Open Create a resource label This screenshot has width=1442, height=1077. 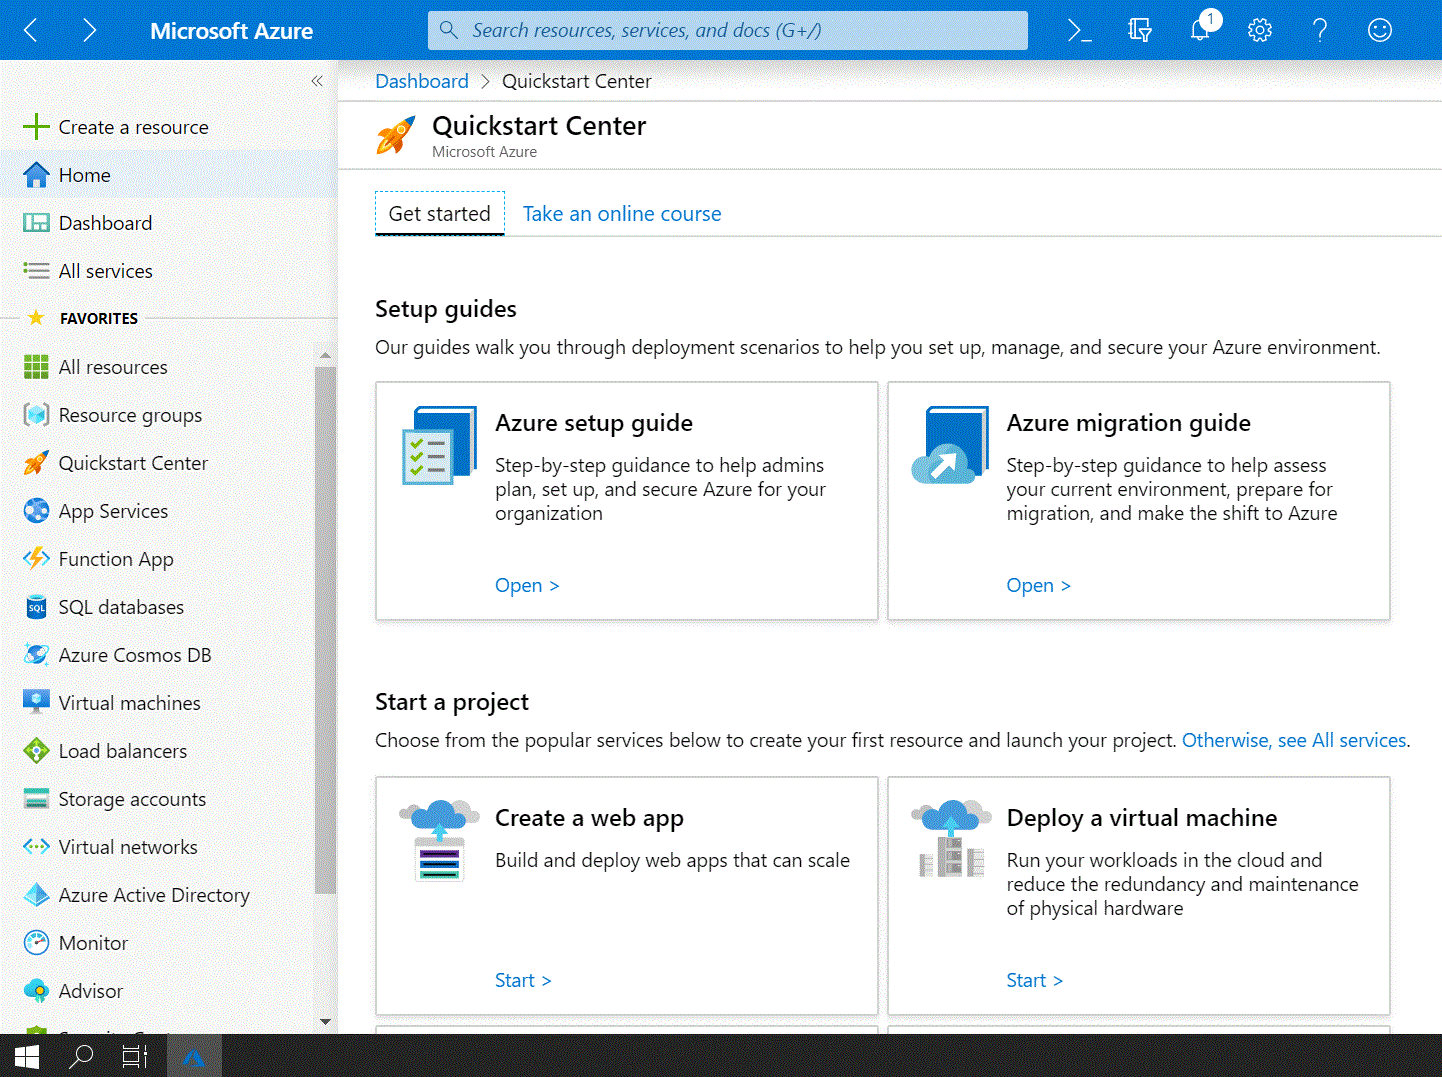click(134, 127)
